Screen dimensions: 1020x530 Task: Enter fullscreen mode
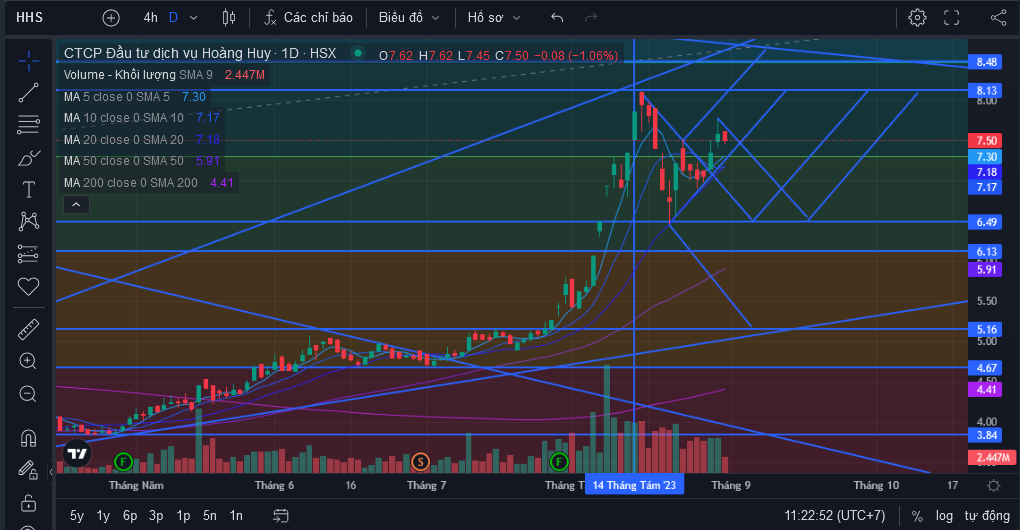[x=952, y=18]
